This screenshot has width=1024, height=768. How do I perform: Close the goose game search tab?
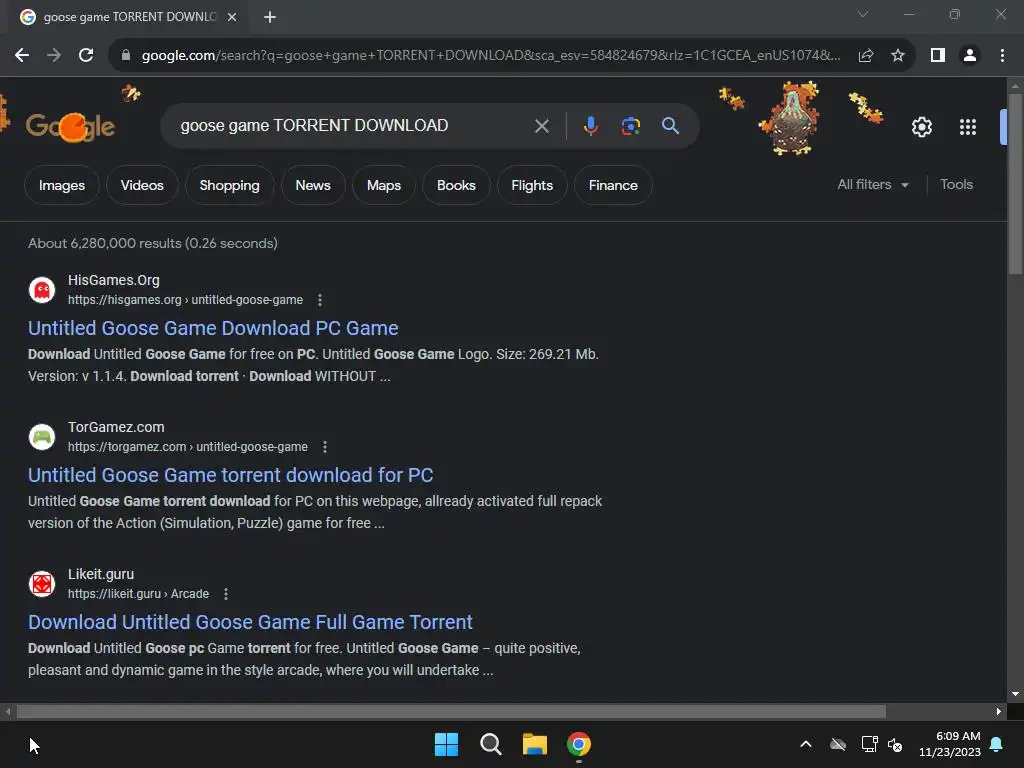pos(232,17)
